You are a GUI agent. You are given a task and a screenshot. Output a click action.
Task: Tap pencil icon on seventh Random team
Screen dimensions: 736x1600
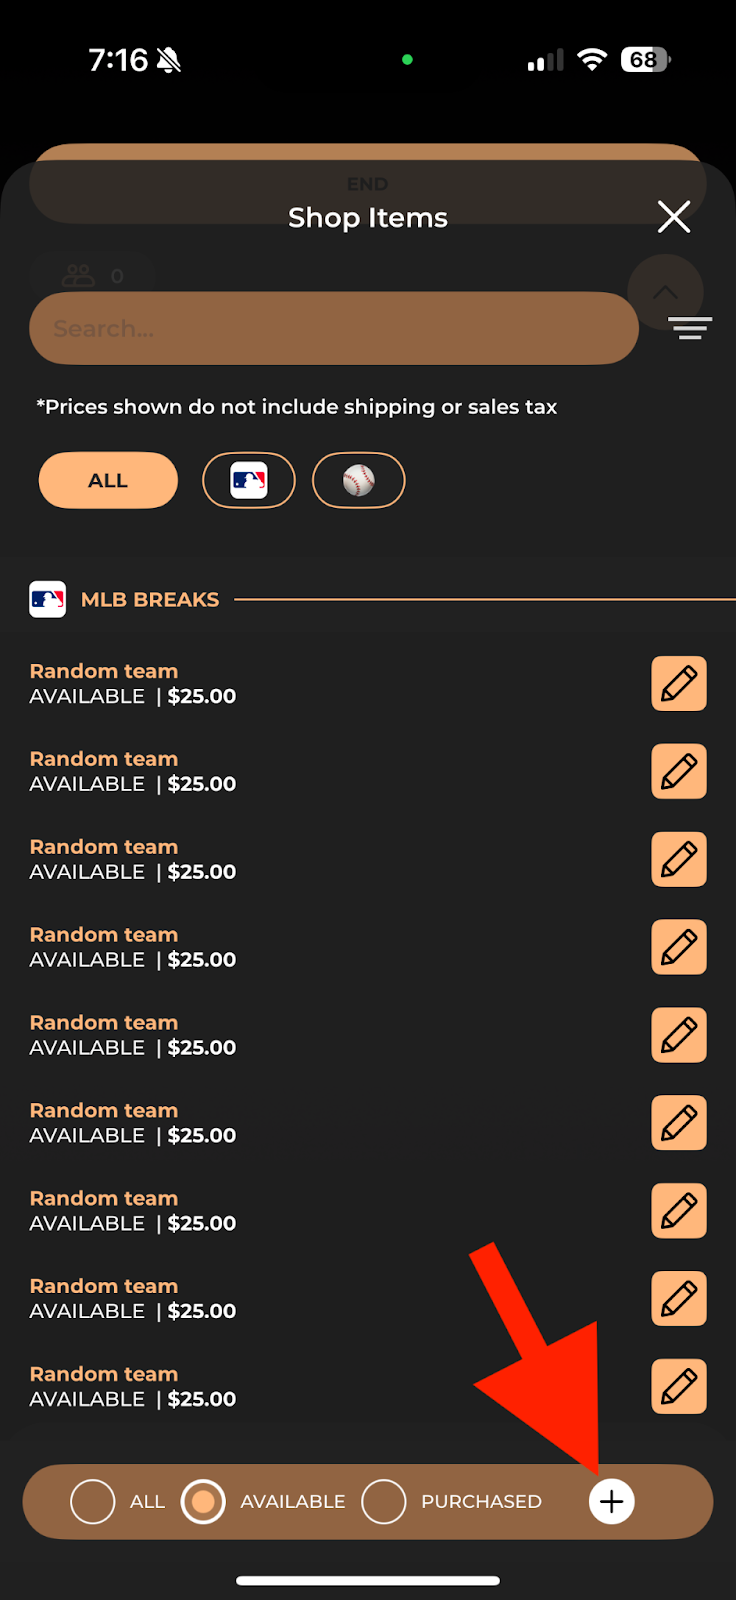click(679, 1211)
